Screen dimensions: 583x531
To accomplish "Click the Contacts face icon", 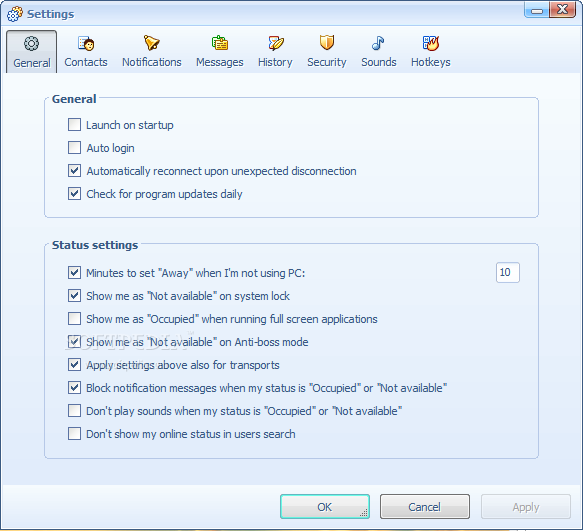I will [x=86, y=44].
